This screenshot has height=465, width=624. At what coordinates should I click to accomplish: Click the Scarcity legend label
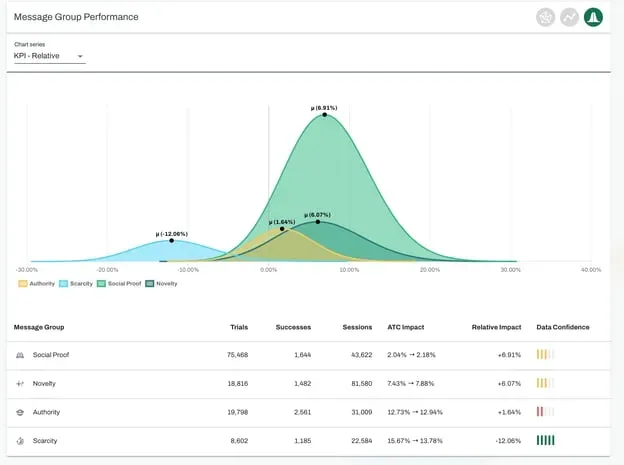coord(81,283)
